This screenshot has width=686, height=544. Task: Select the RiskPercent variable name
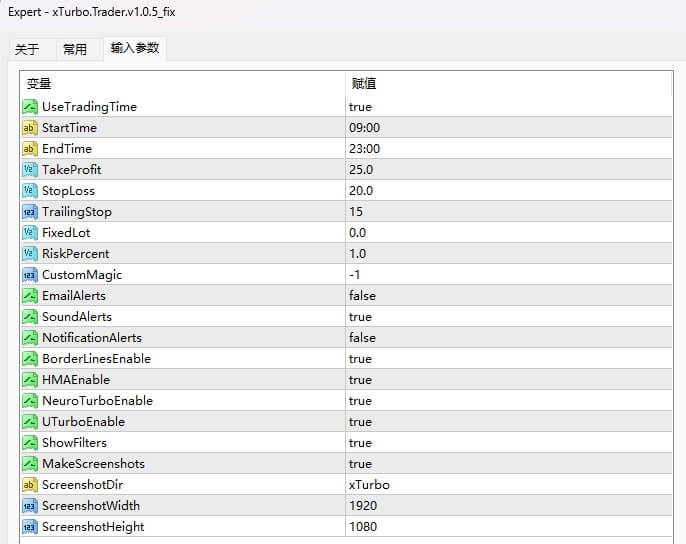[76, 254]
